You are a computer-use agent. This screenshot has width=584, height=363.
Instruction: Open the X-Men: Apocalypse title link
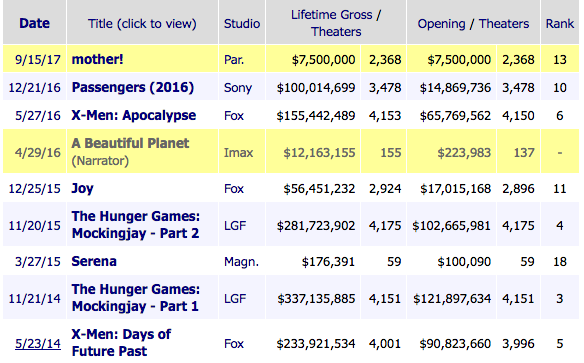pos(133,116)
